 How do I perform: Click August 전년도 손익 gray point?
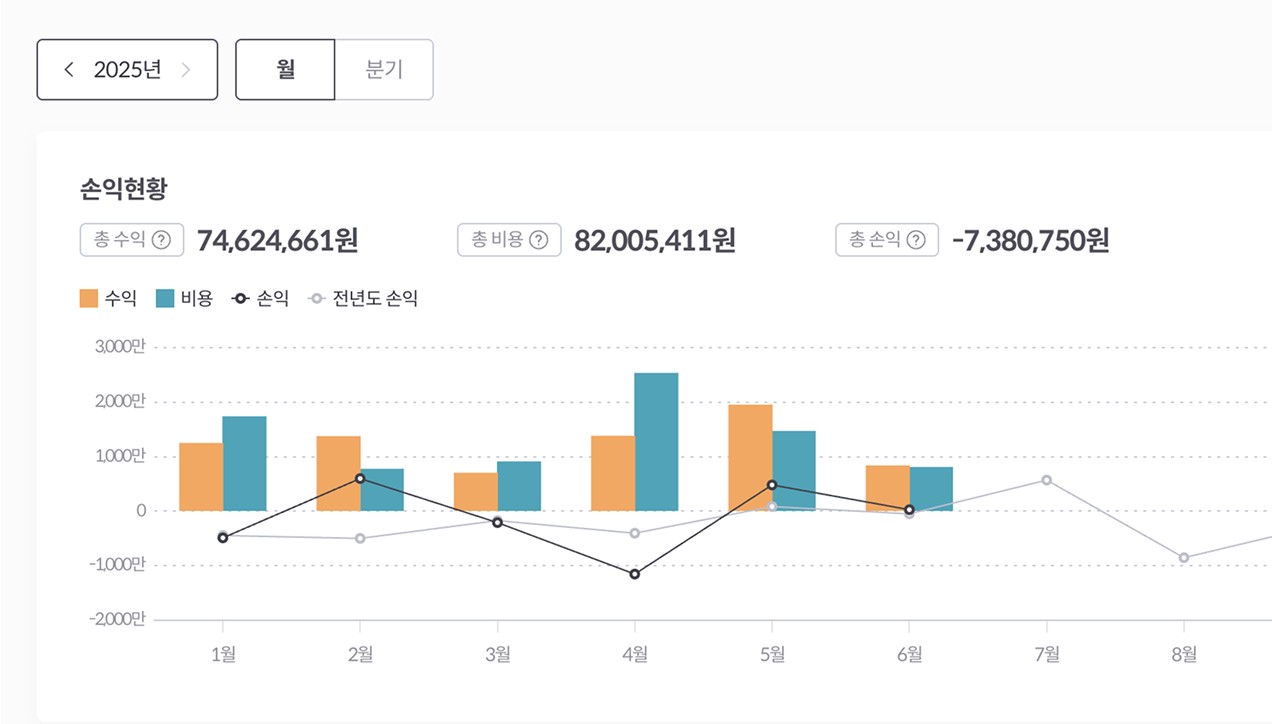[1184, 558]
